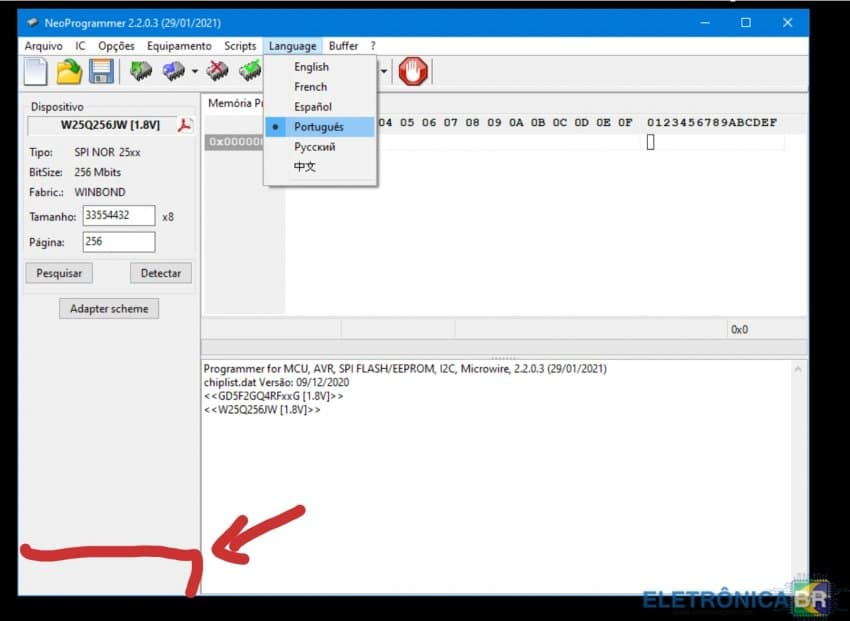Maximize the NeoProgrammer window
Image resolution: width=850 pixels, height=621 pixels.
[746, 23]
